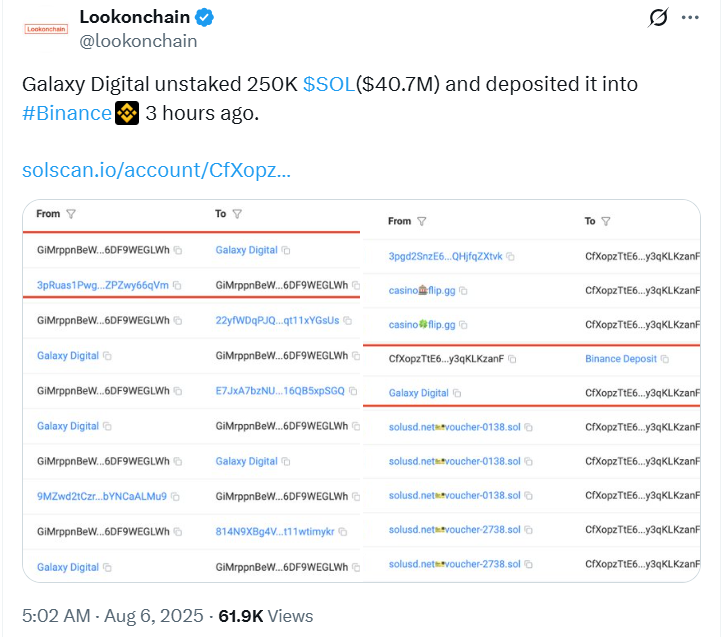721x637 pixels.
Task: Copy the 9MZwd2tCzr...bYNCaALMu9 address
Action: (175, 497)
